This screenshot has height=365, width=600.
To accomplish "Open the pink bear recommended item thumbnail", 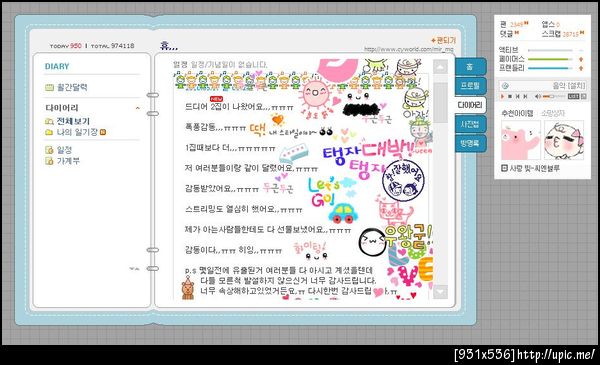I will [520, 140].
